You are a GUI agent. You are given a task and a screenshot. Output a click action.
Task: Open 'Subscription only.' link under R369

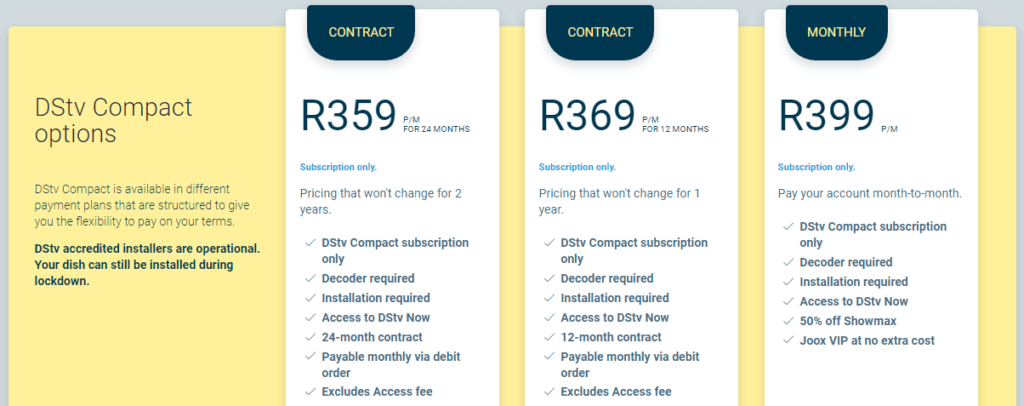coord(577,167)
